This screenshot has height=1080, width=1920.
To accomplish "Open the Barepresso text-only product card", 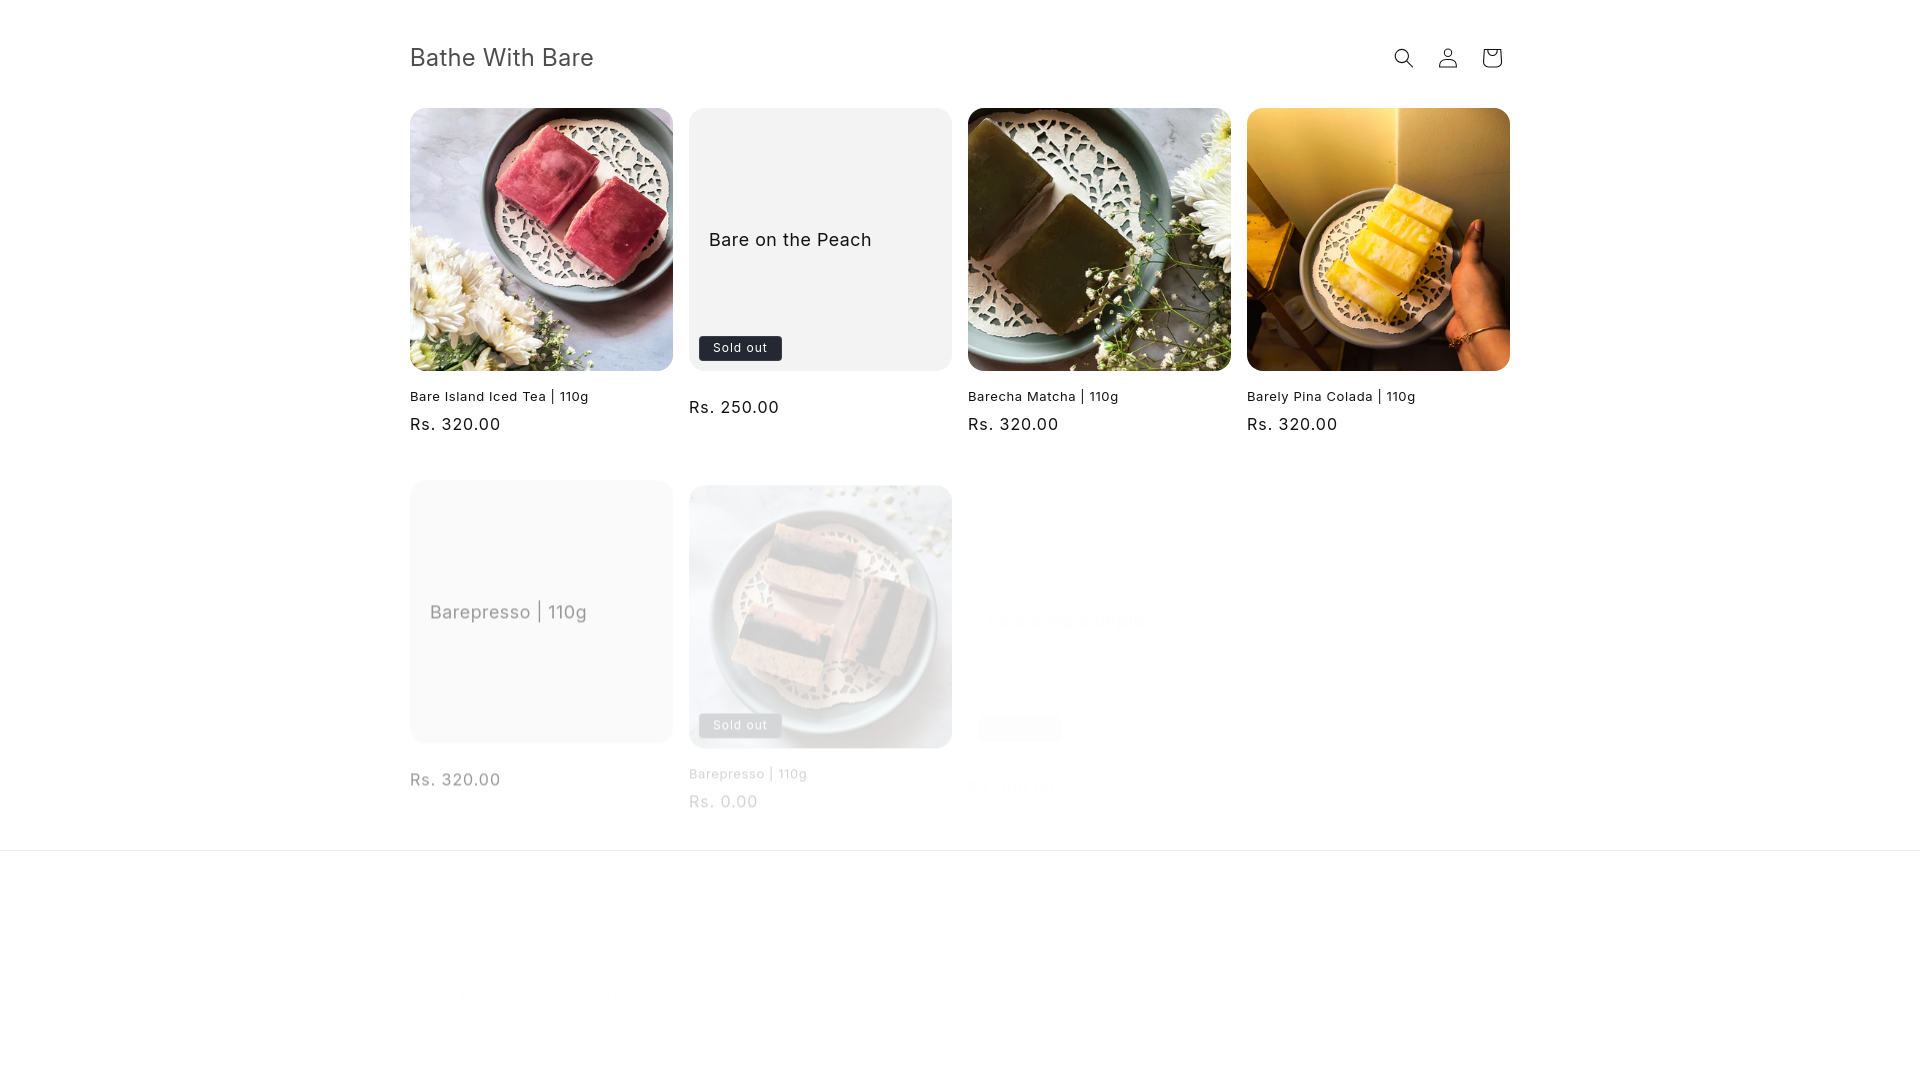I will [x=541, y=611].
